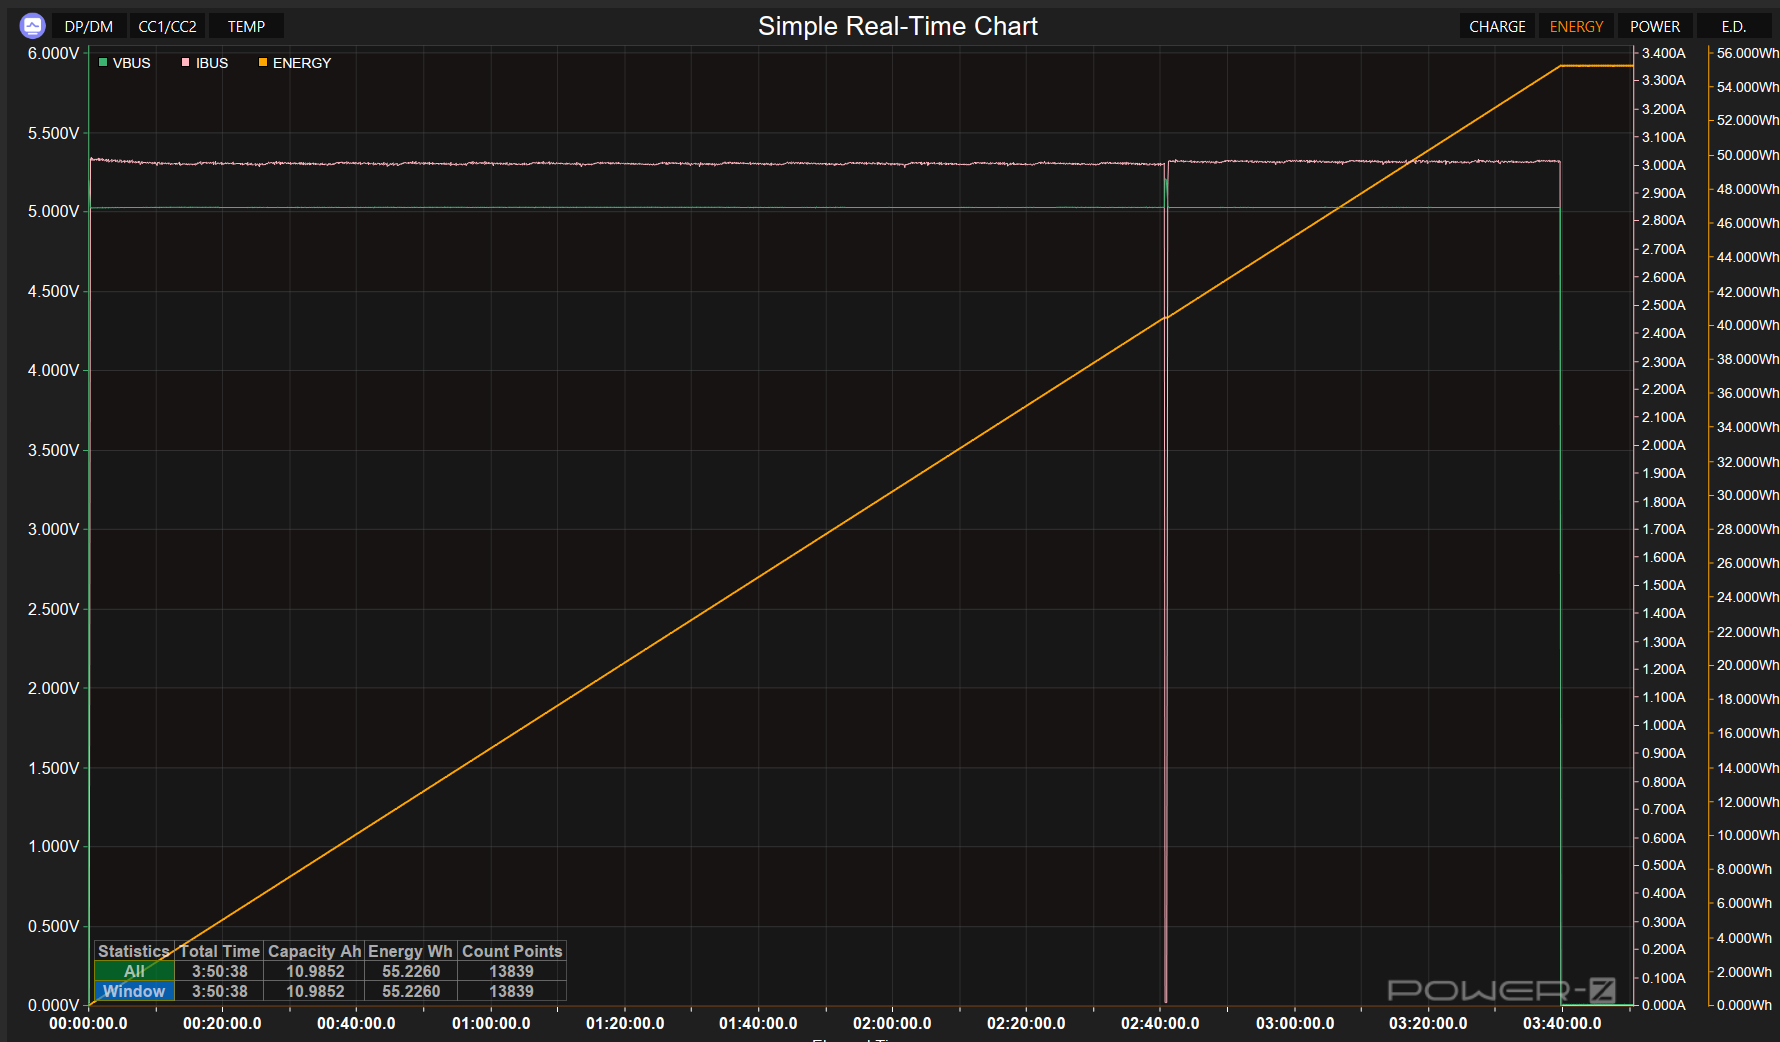Toggle the ENERGY curve button
This screenshot has width=1780, height=1042.
1576,26
